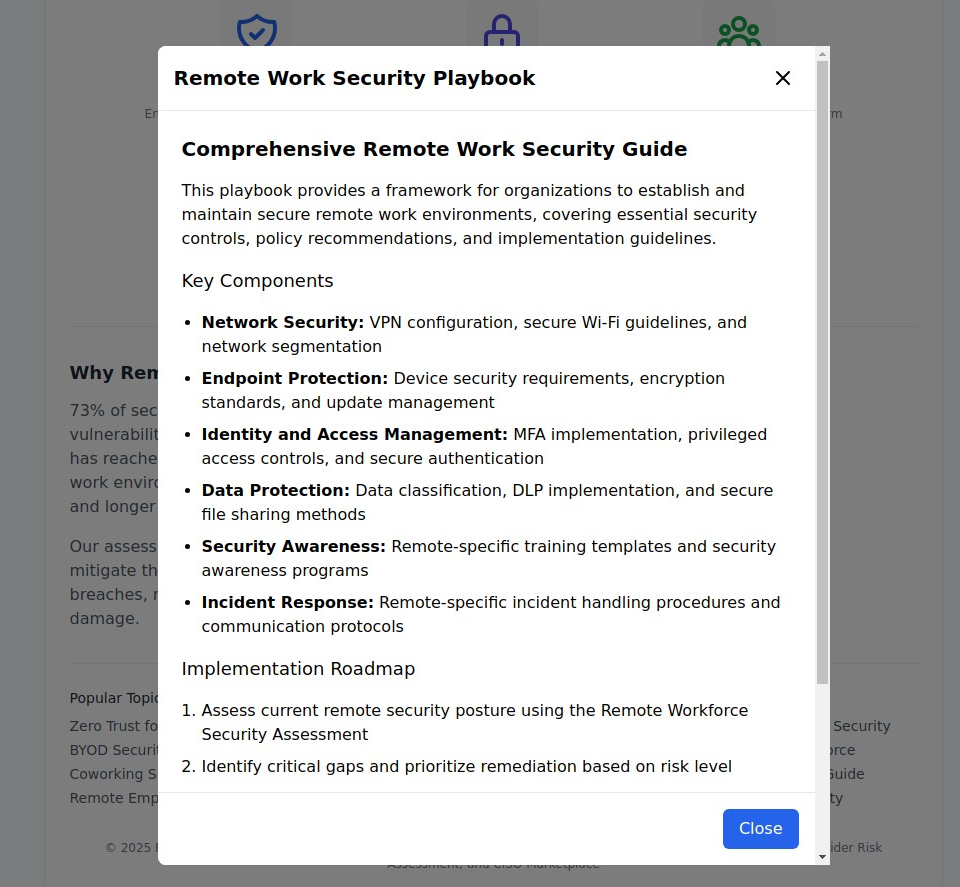The height and width of the screenshot is (887, 960).
Task: Click the padlock icon behind the dialog
Action: [x=501, y=30]
